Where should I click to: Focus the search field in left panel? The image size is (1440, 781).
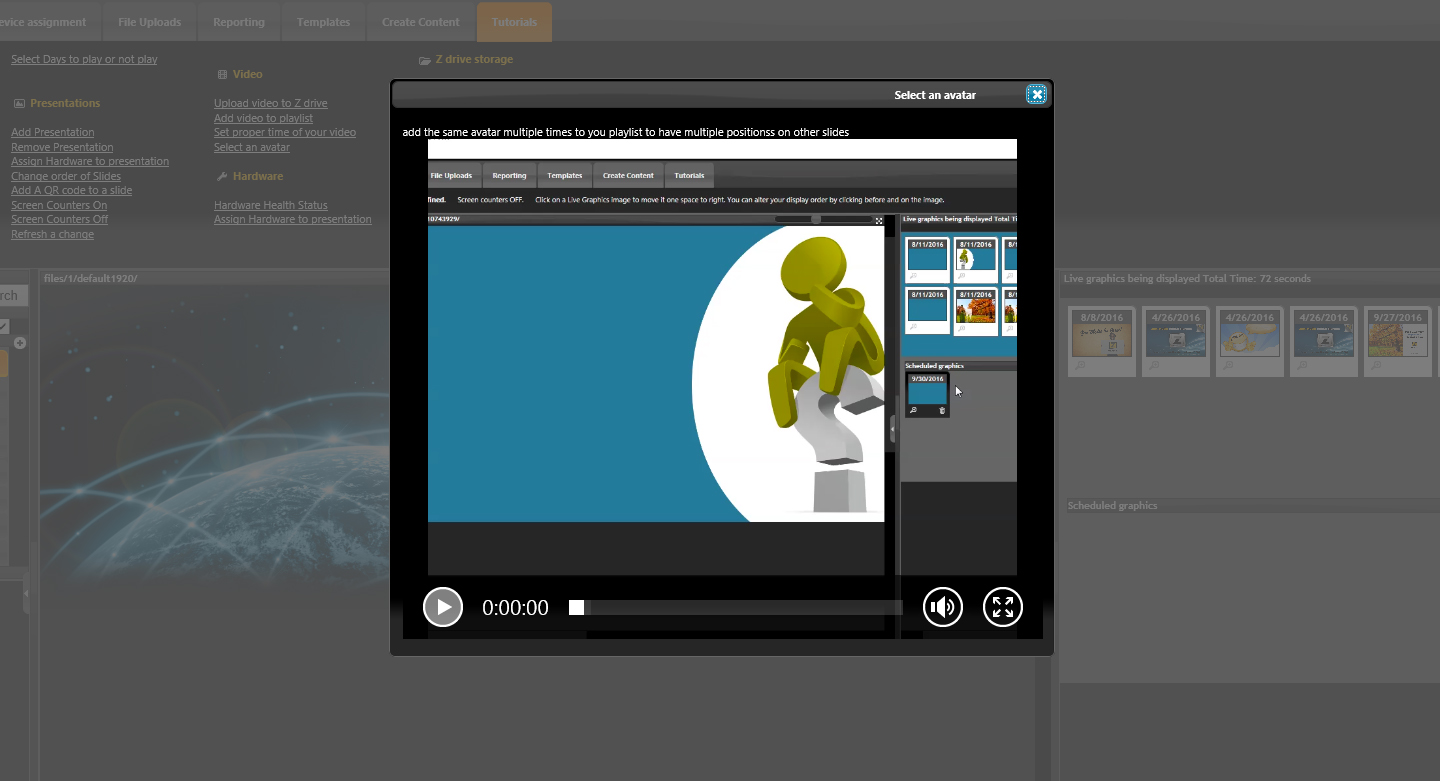click(14, 296)
